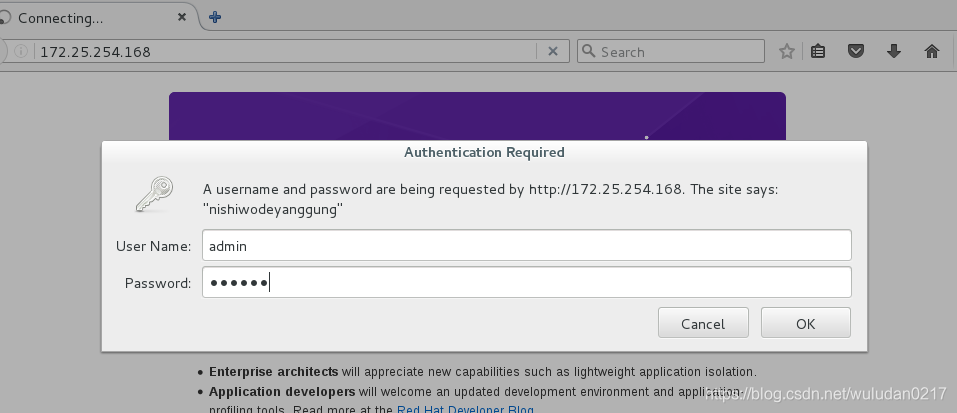Viewport: 957px width, 413px height.
Task: Show bookmarks list icon in toolbar
Action: [818, 52]
